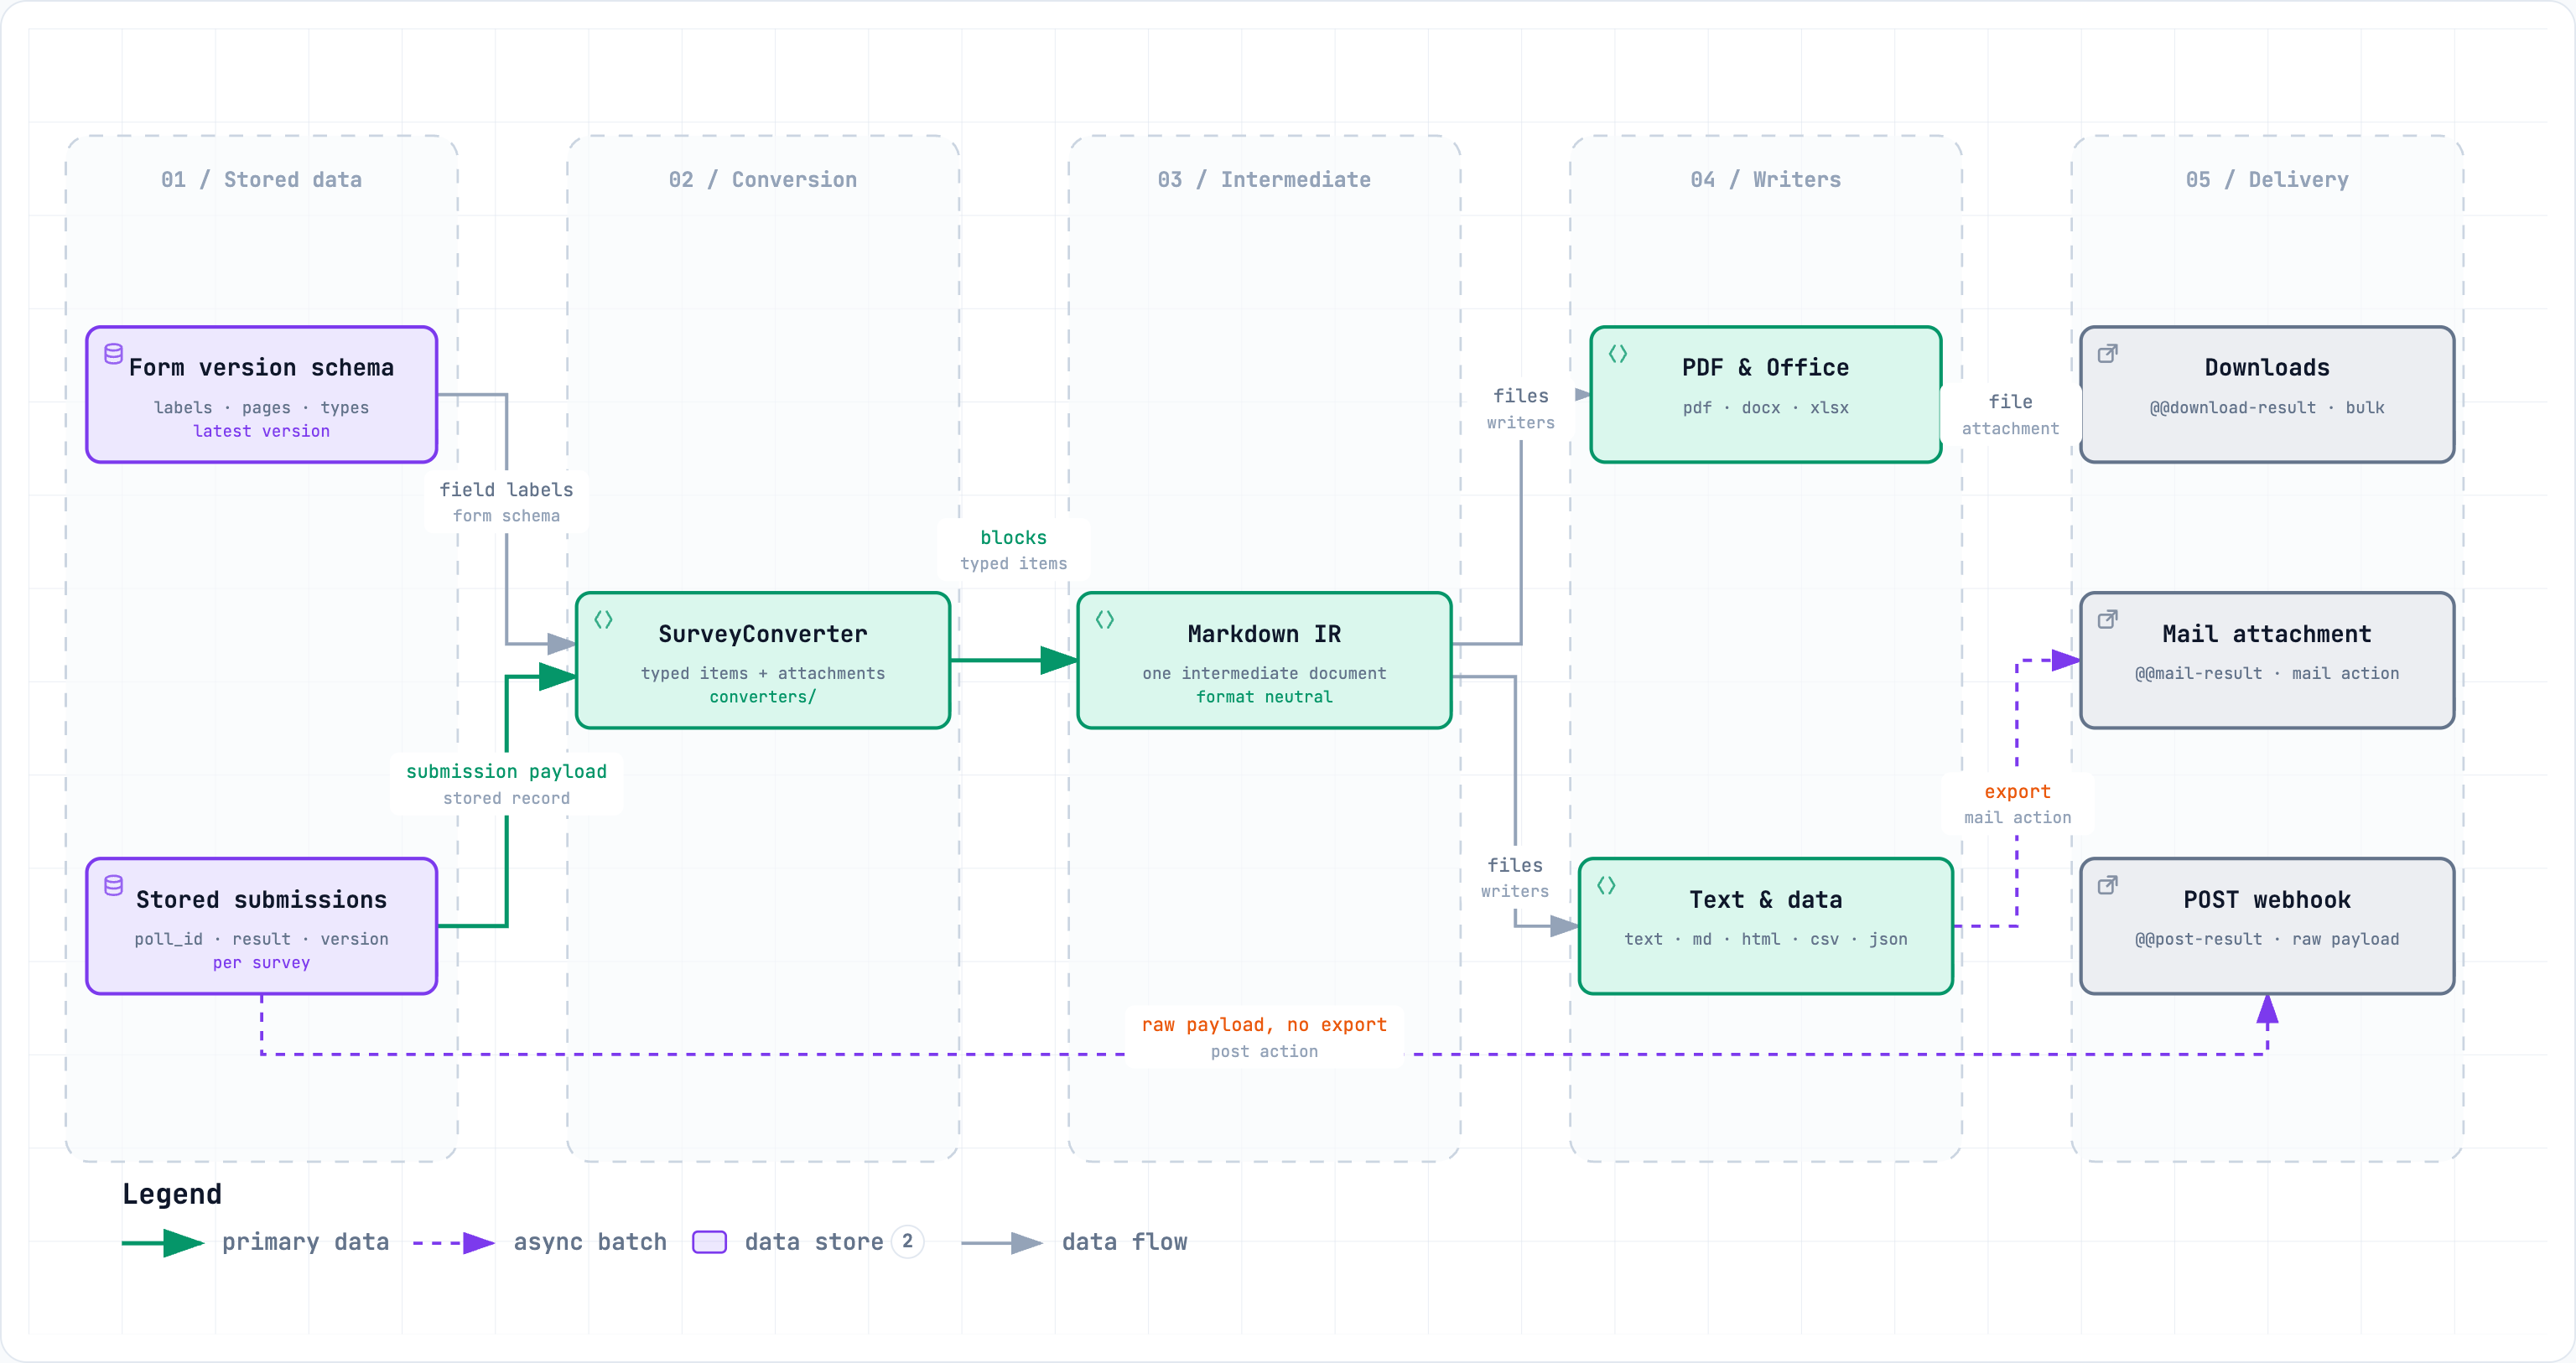This screenshot has height=1363, width=2576.
Task: Select the SurveyConverter node title
Action: pos(763,634)
